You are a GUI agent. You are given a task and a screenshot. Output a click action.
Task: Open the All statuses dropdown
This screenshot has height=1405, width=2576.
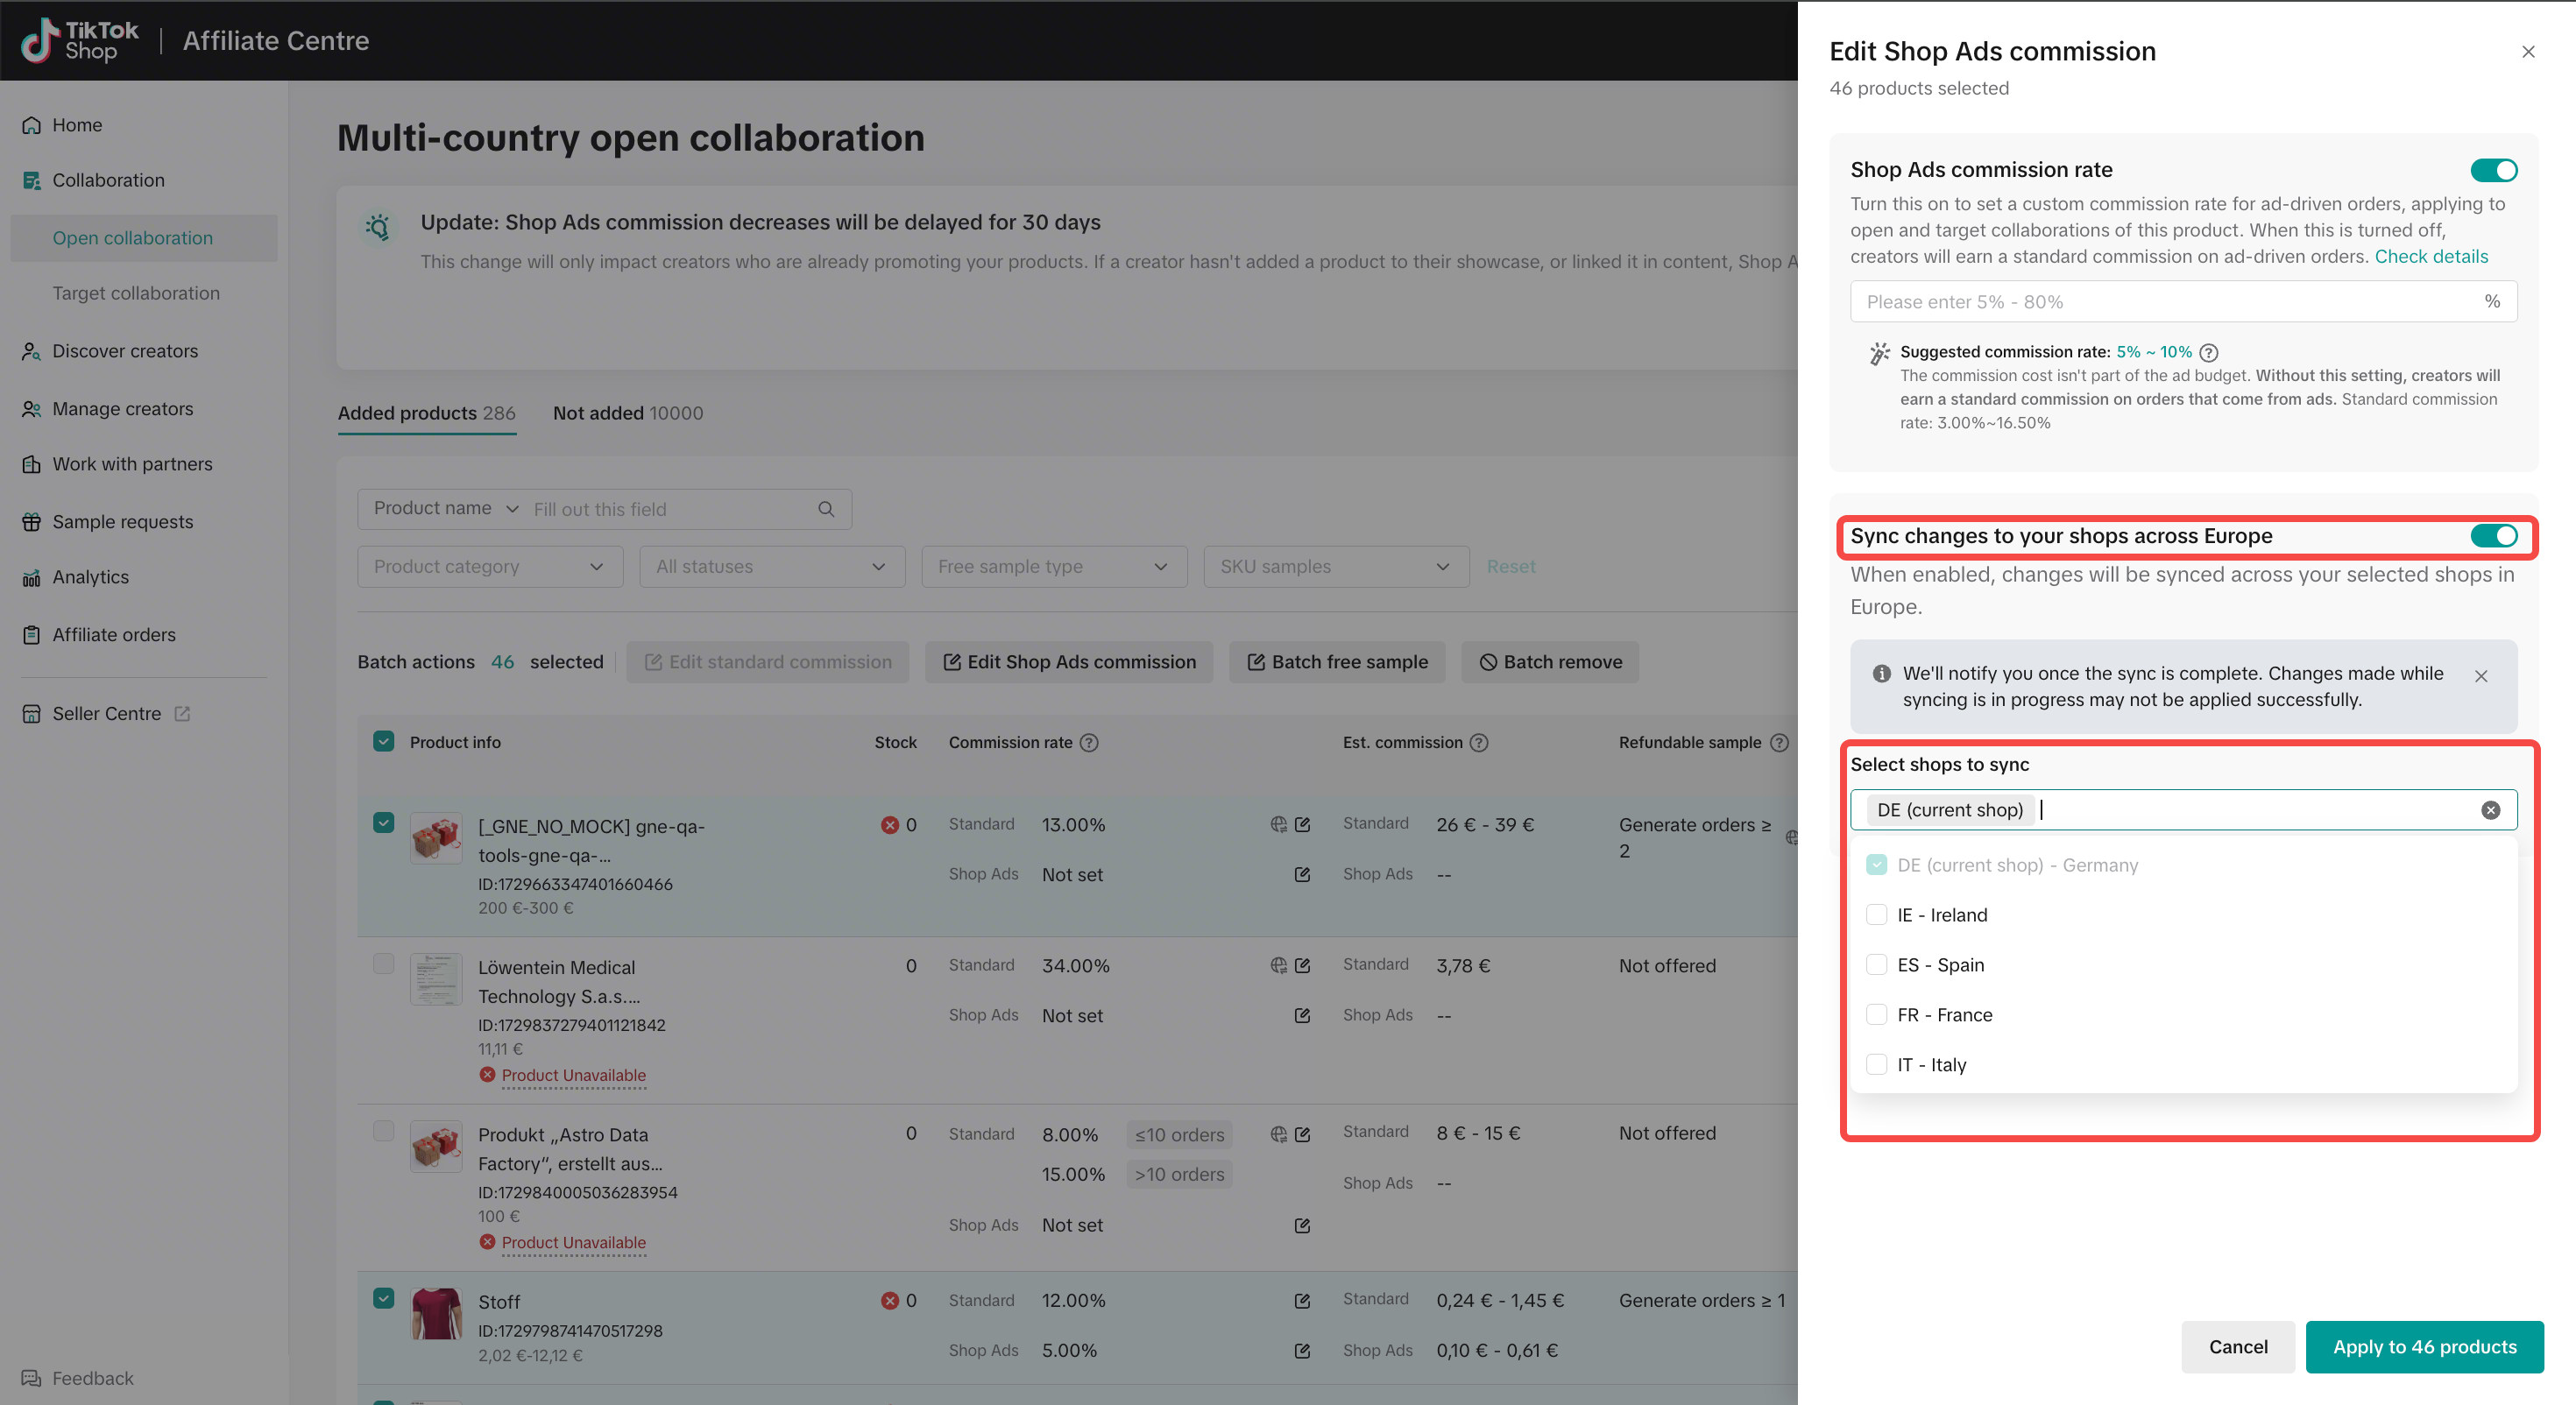click(x=772, y=566)
